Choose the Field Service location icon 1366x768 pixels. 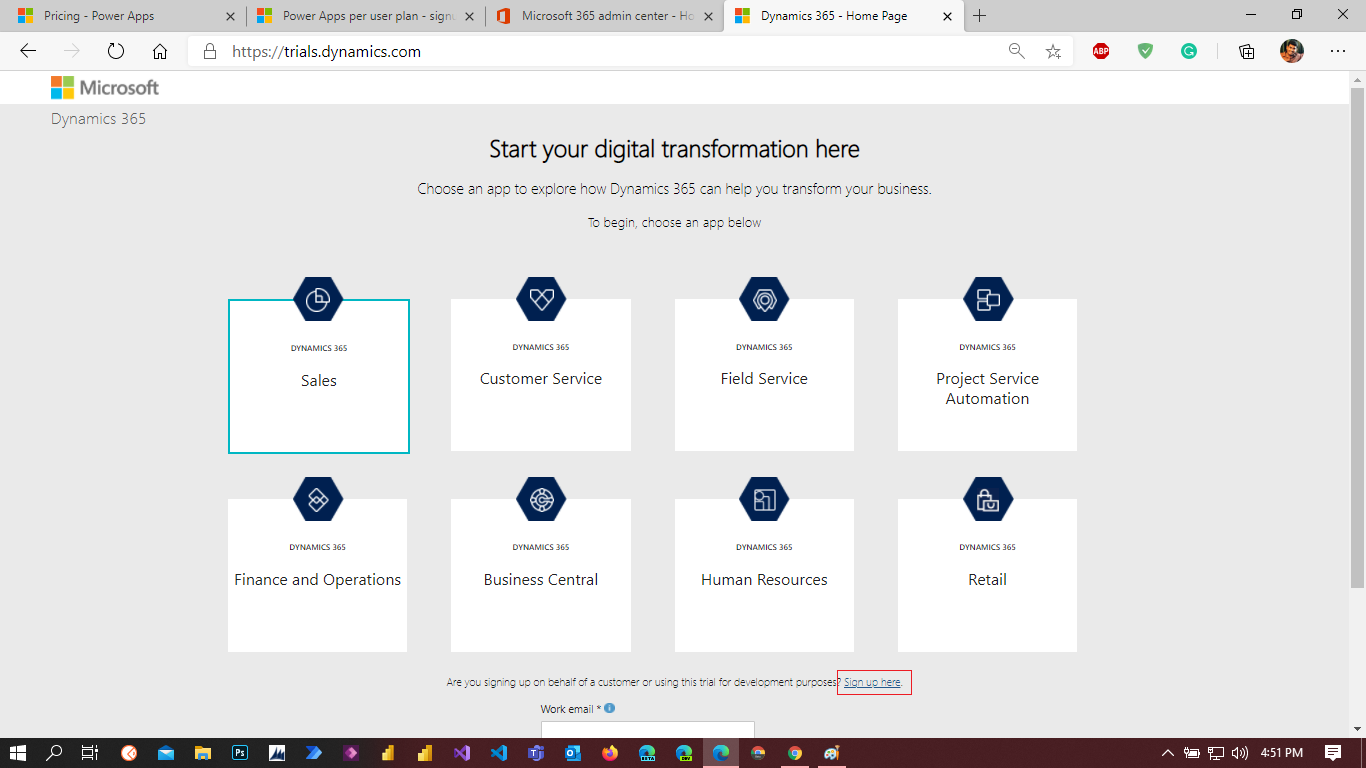(x=764, y=299)
